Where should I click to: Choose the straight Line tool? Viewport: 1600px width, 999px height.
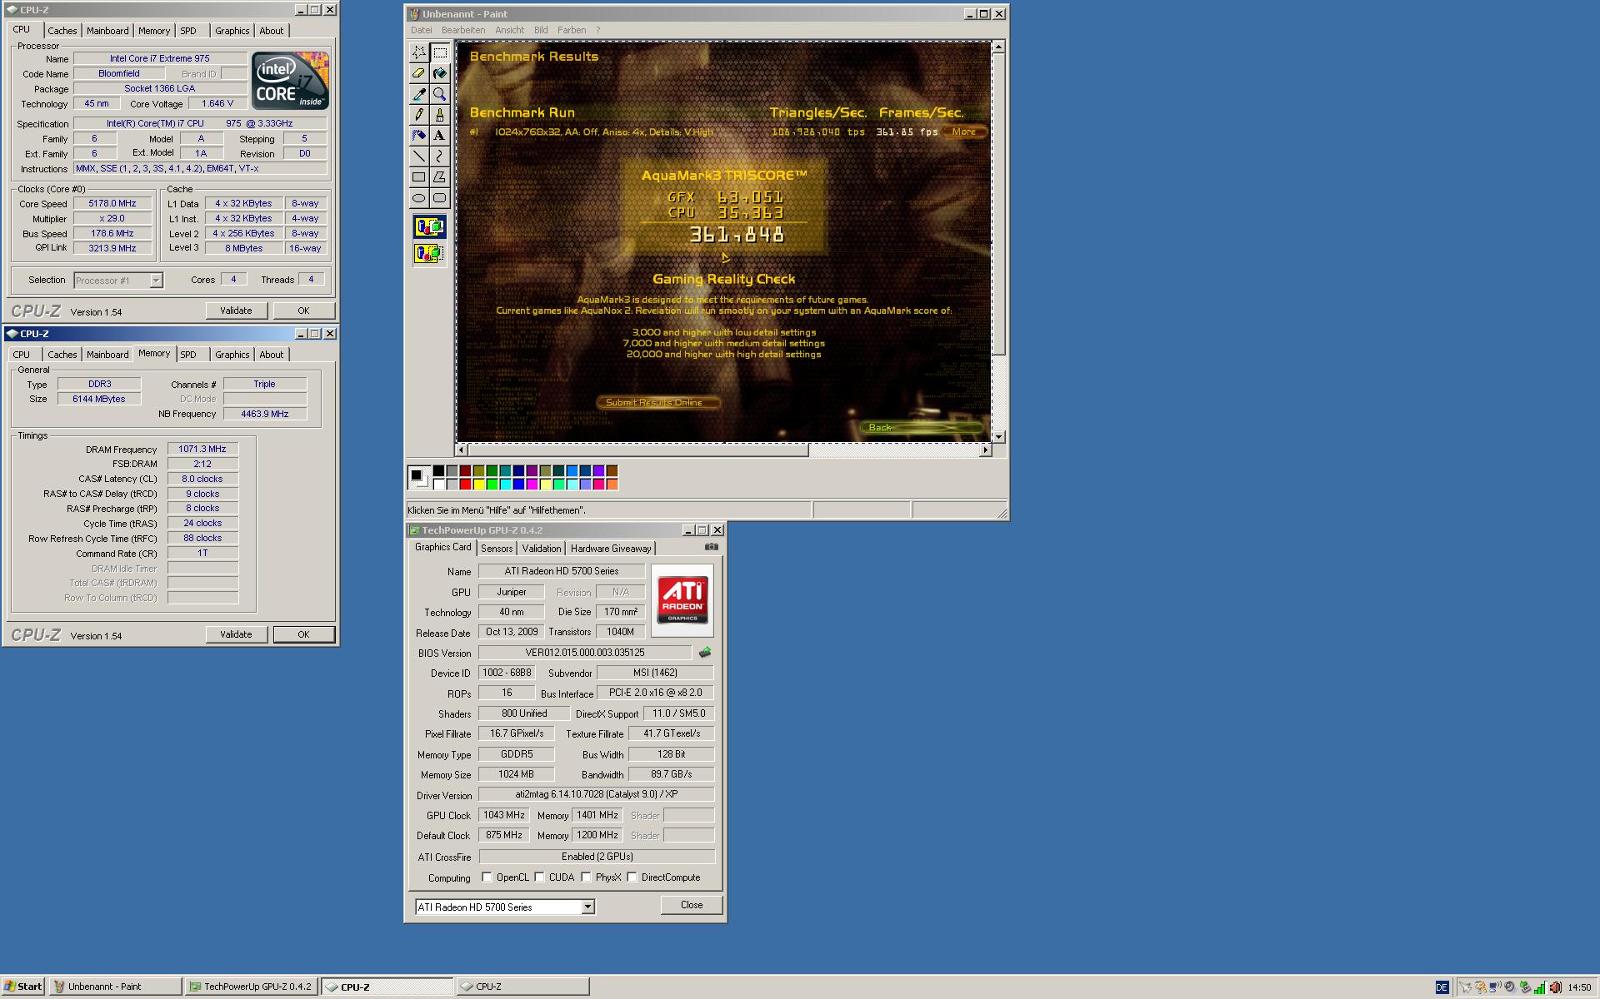[419, 156]
